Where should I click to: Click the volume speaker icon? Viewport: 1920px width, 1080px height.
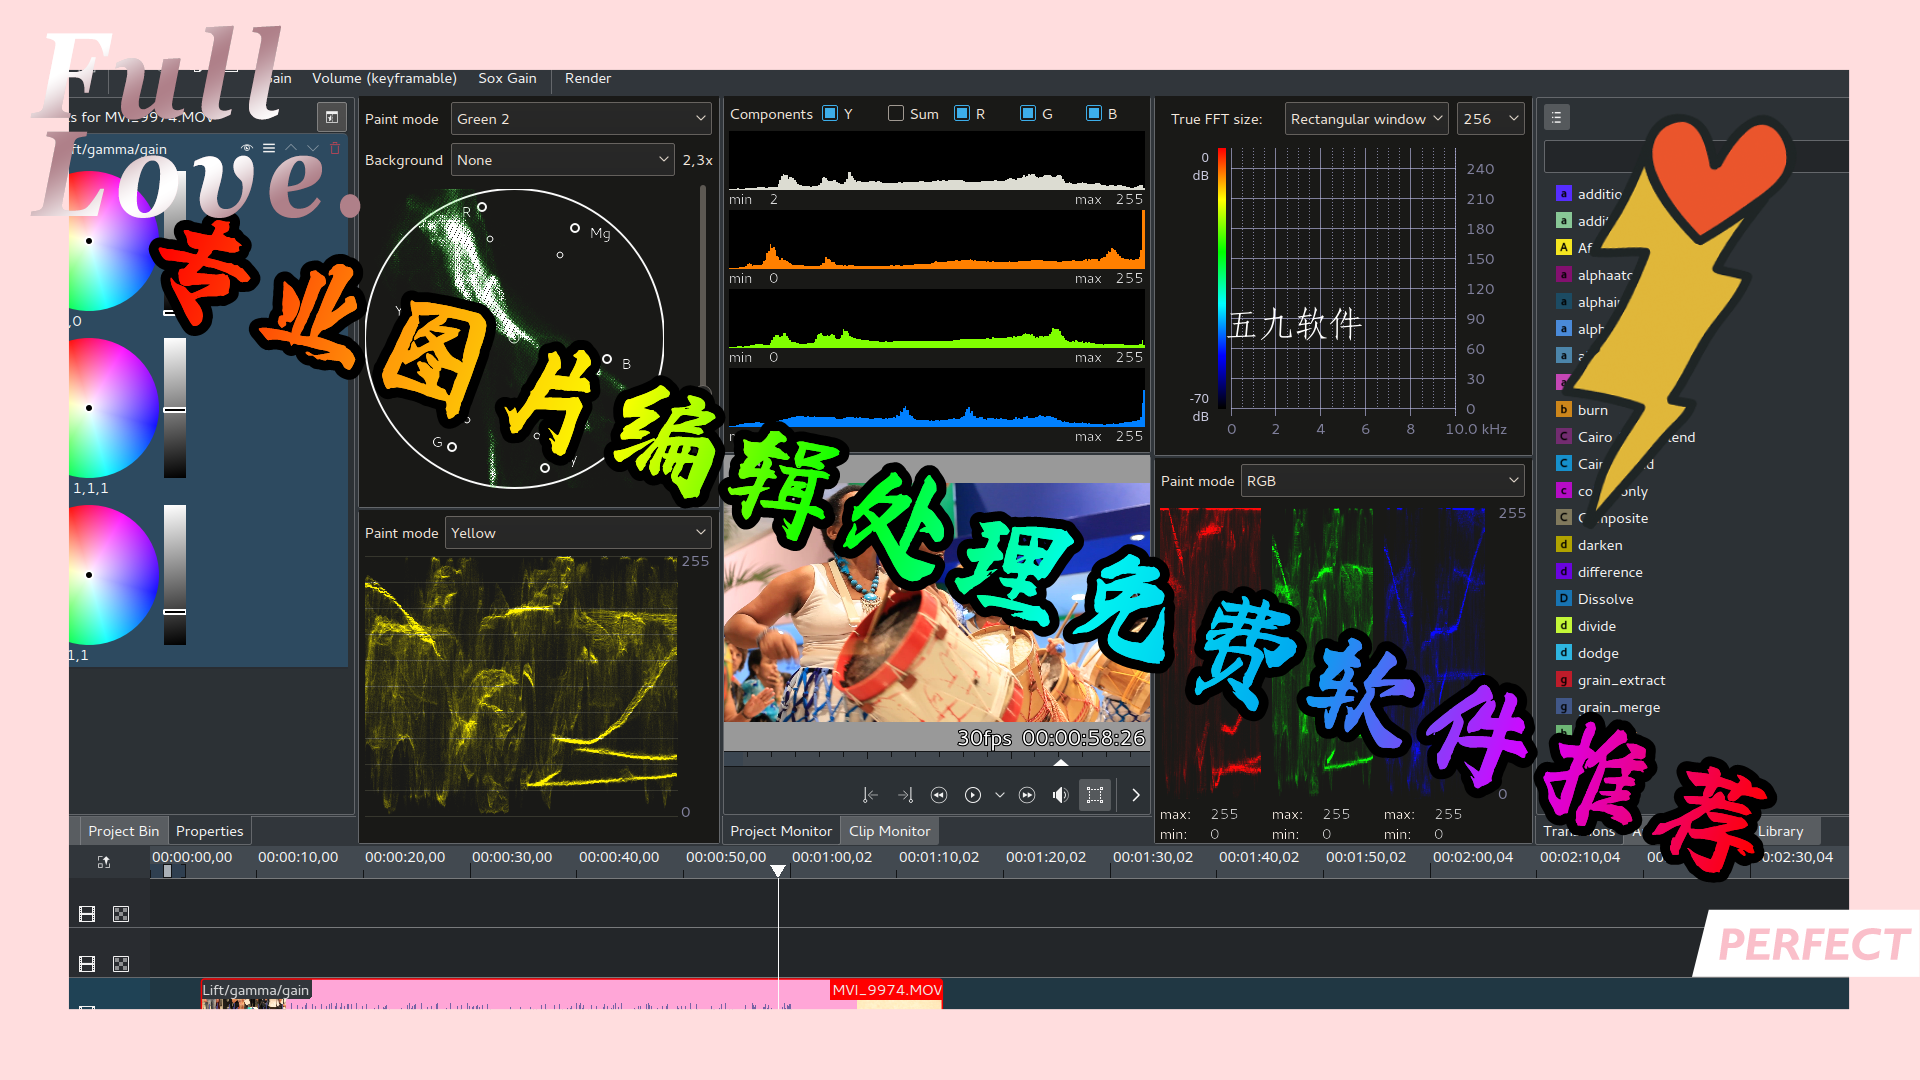[1060, 795]
